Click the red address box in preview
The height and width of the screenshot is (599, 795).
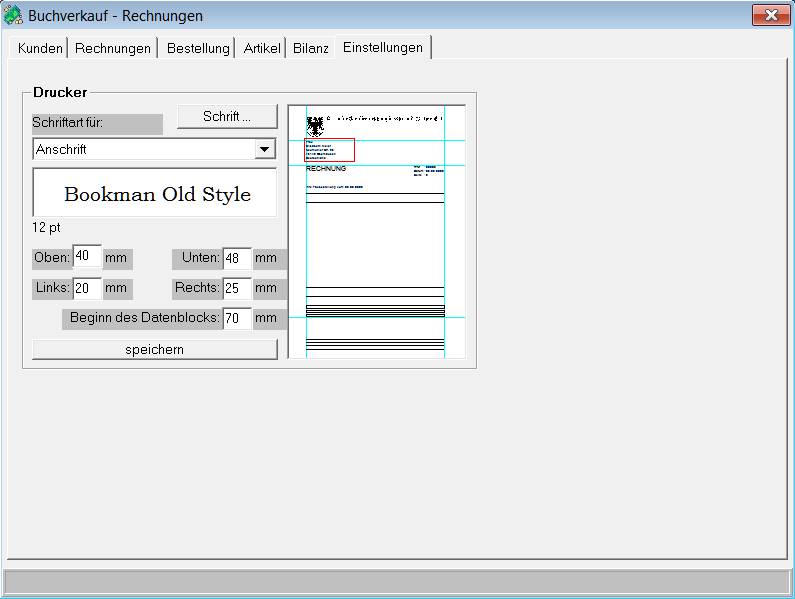(x=329, y=150)
